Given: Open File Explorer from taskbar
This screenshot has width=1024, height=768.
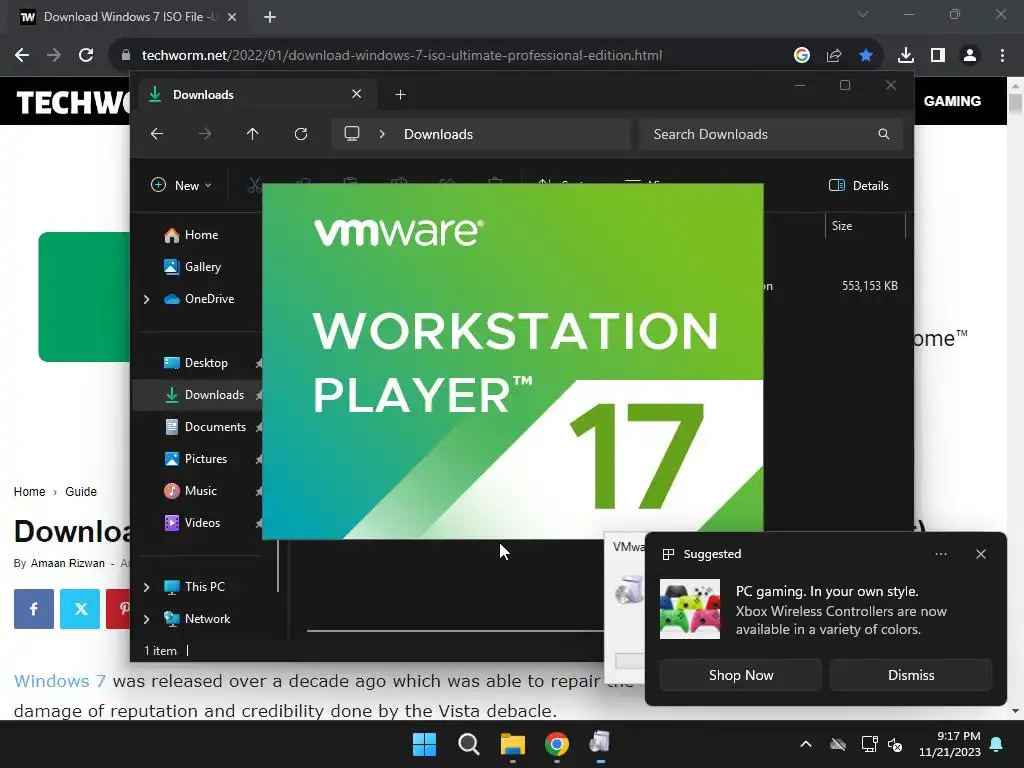Looking at the screenshot, I should [x=513, y=744].
